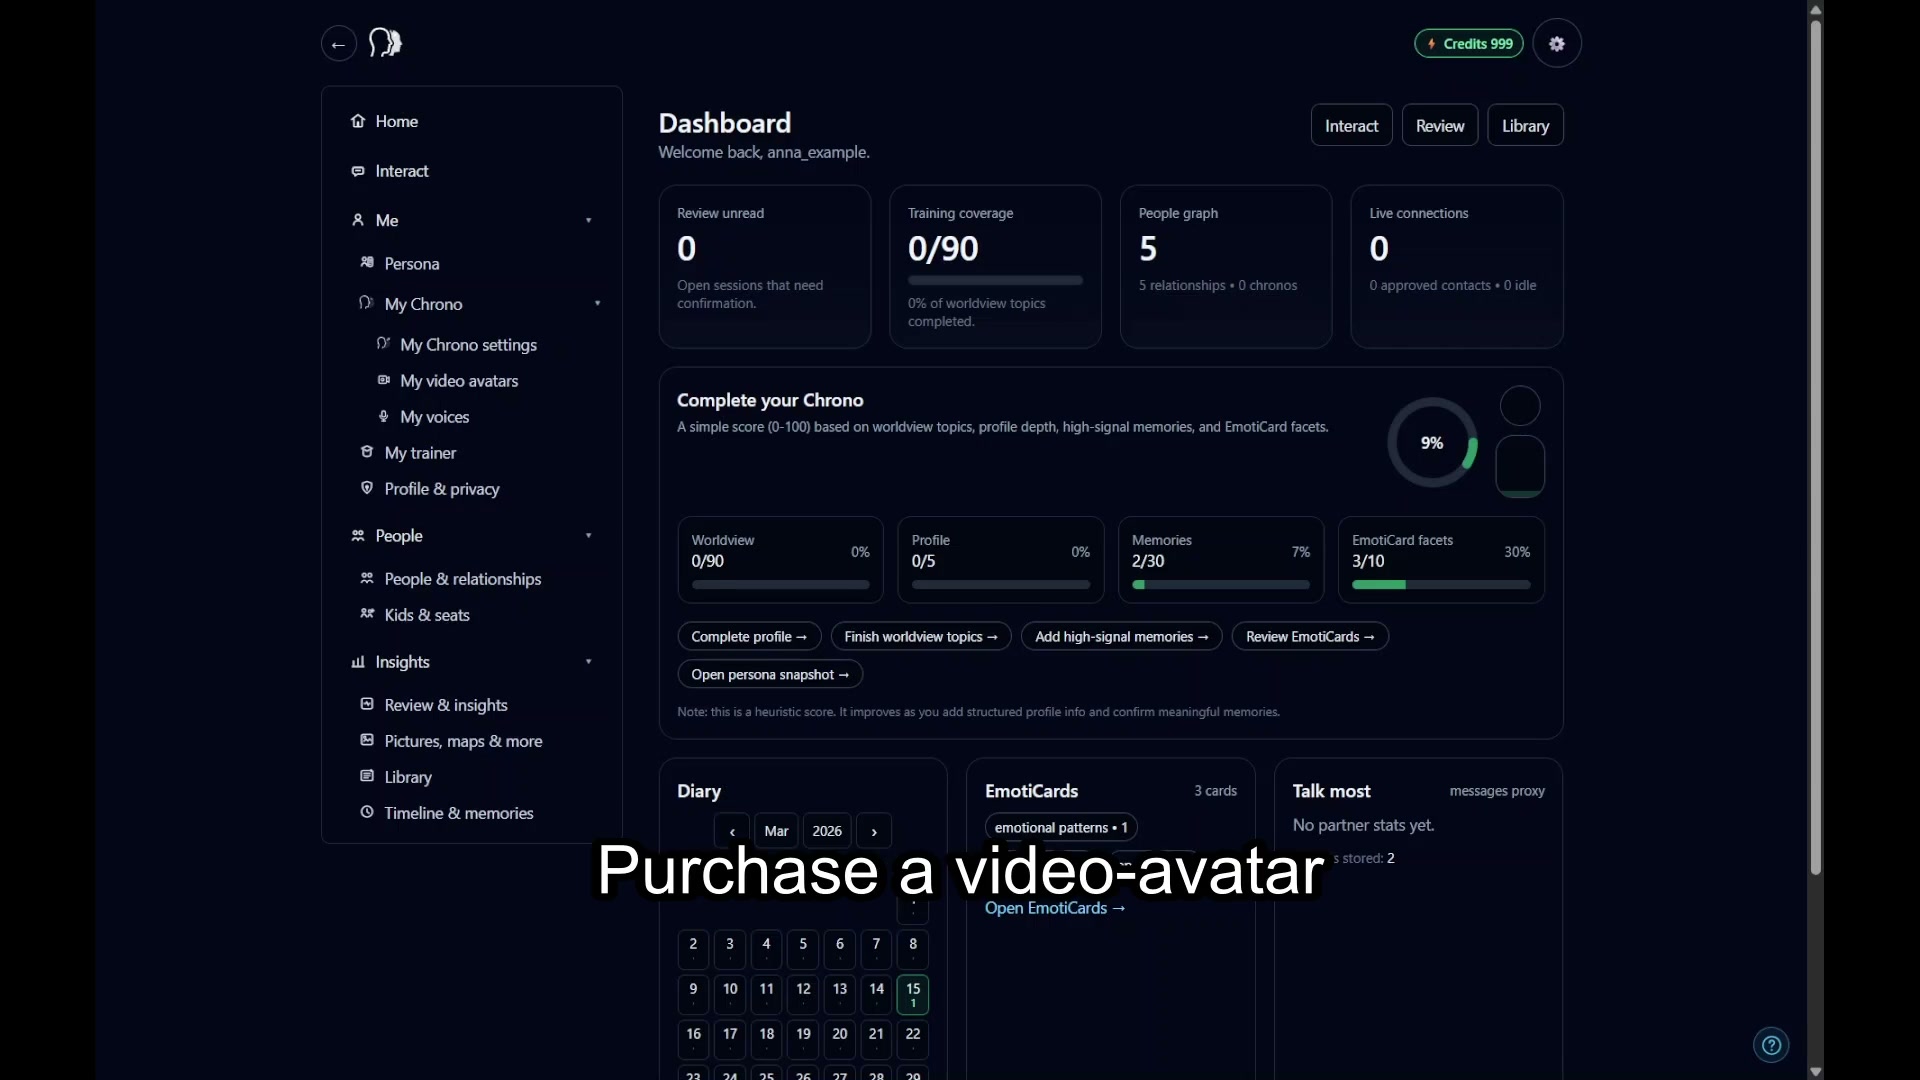Click Open persona snapshot button
This screenshot has height=1080, width=1920.
(x=770, y=674)
